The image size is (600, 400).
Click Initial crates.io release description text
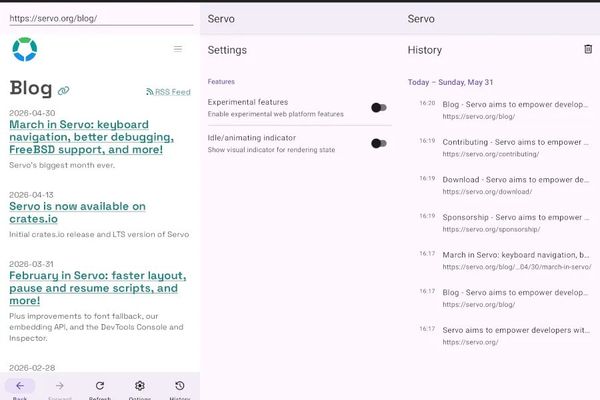tap(99, 234)
